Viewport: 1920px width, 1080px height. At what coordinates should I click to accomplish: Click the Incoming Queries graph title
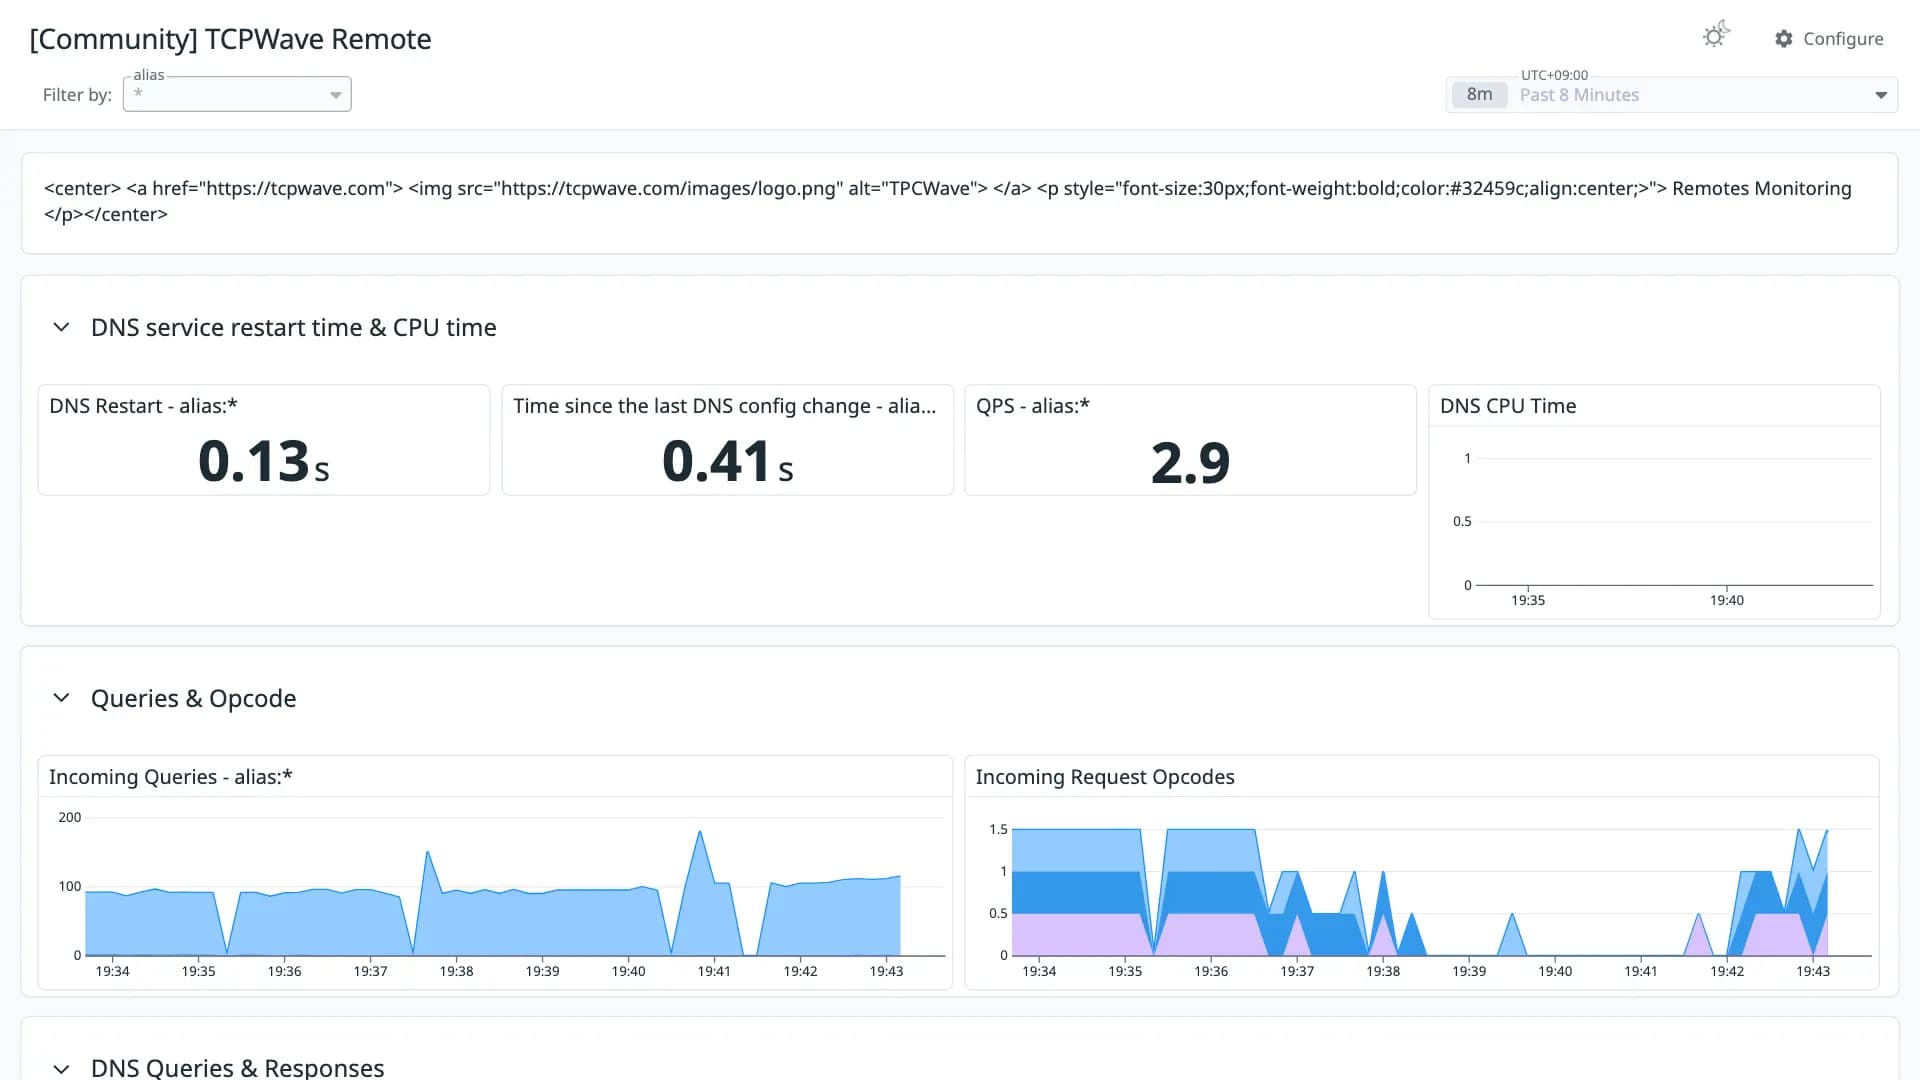tap(171, 777)
